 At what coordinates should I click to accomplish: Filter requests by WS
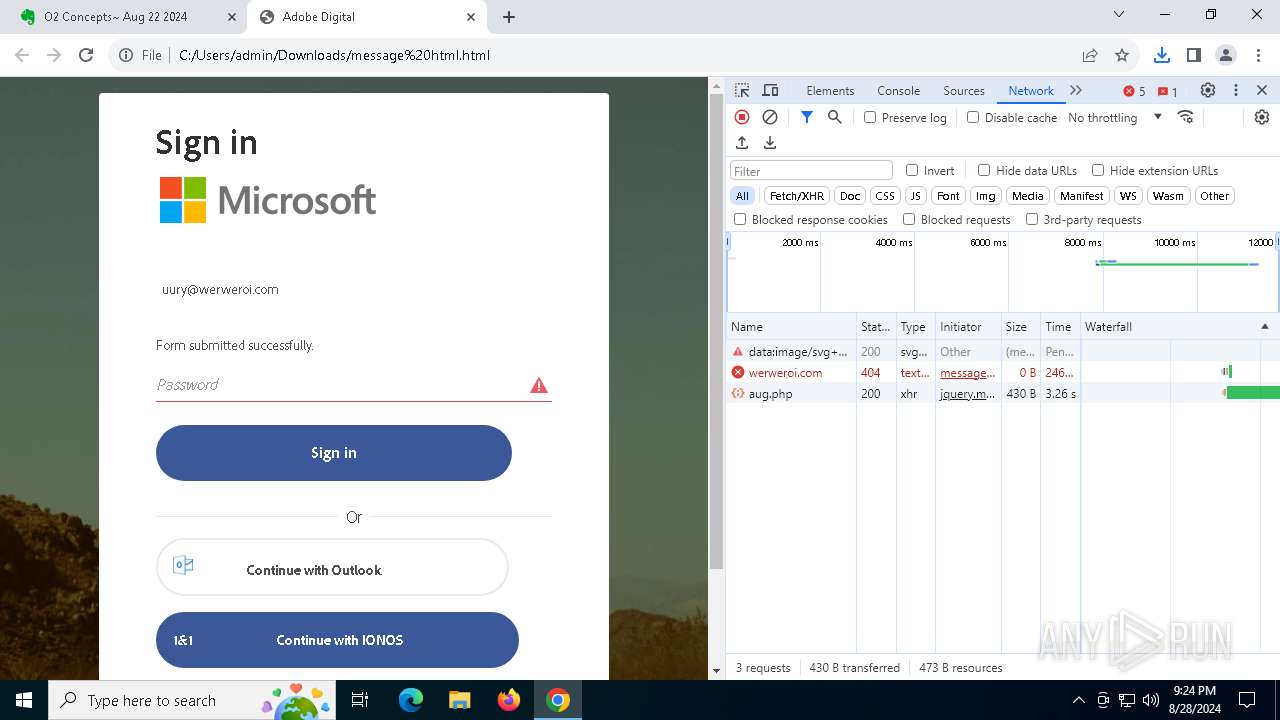1128,196
